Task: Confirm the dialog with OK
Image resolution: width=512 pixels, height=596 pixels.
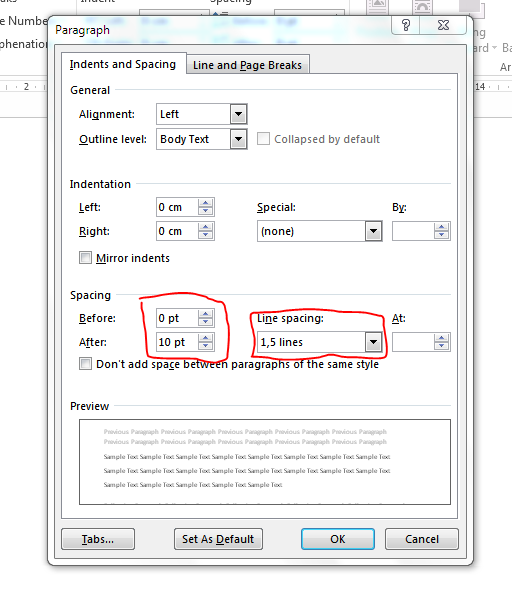Action: point(338,539)
